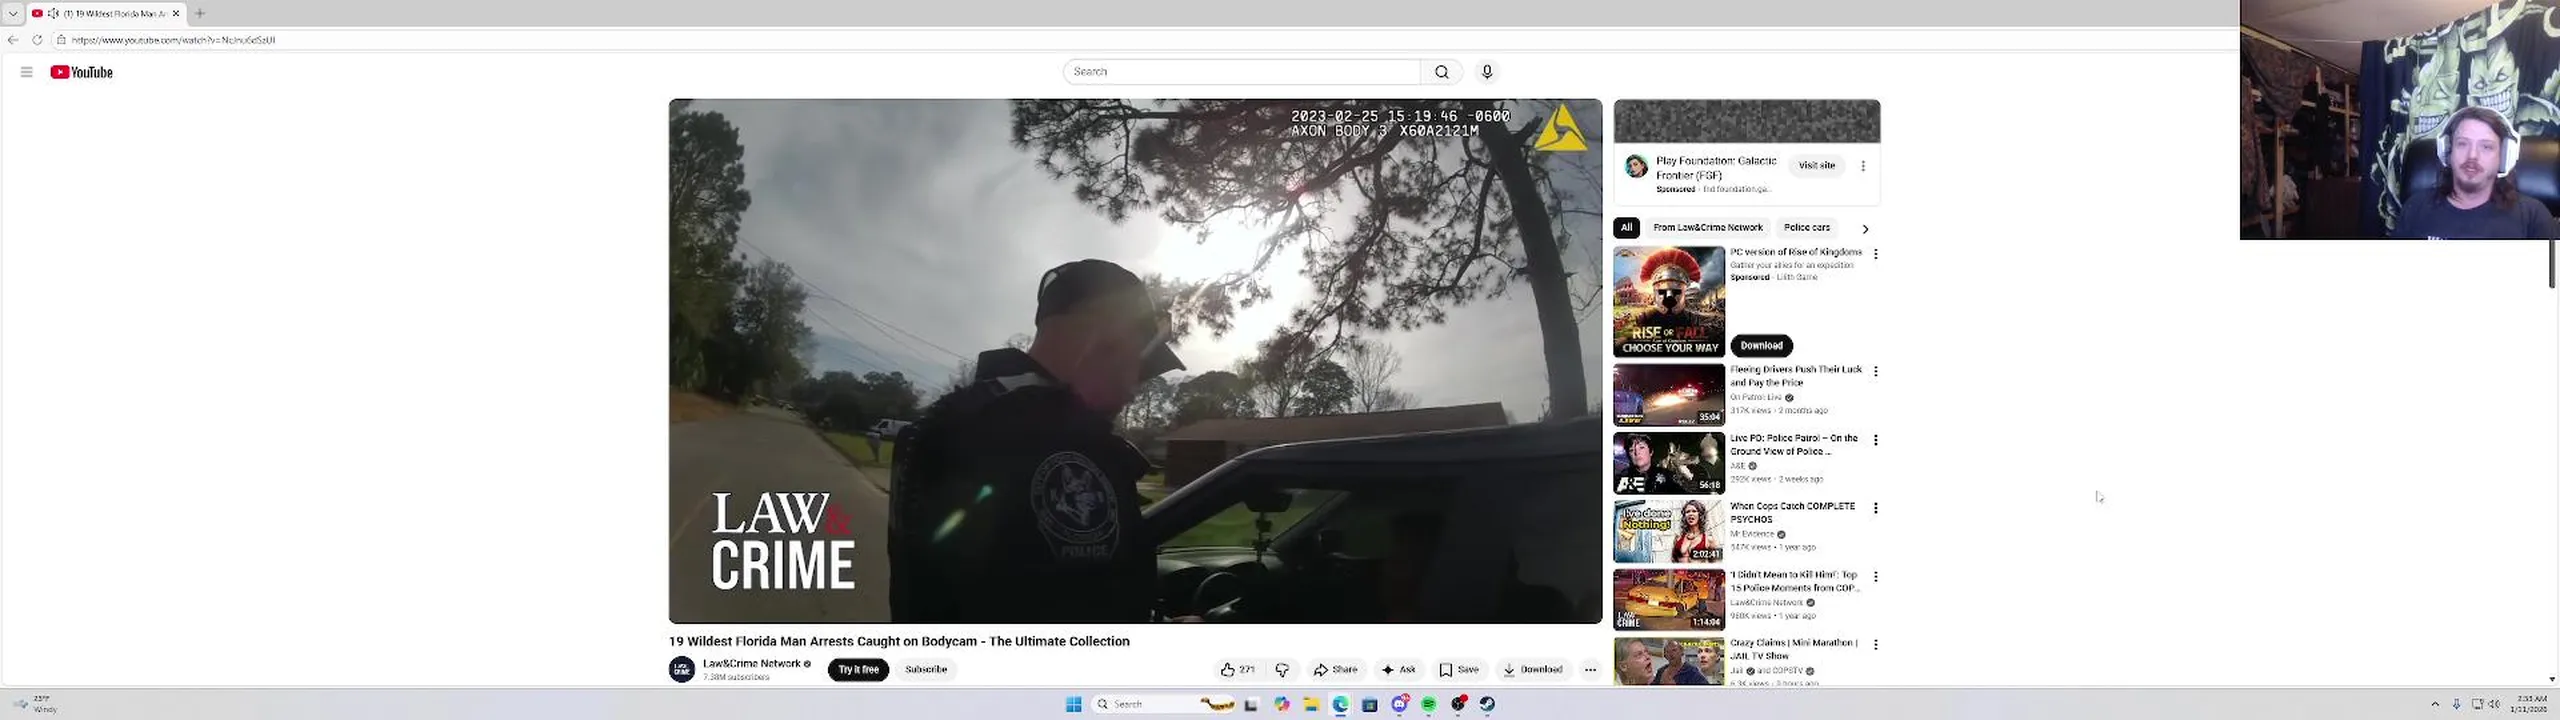Click Download button on Rise of Kingdoms ad
Image resolution: width=2560 pixels, height=720 pixels.
[x=1761, y=346]
